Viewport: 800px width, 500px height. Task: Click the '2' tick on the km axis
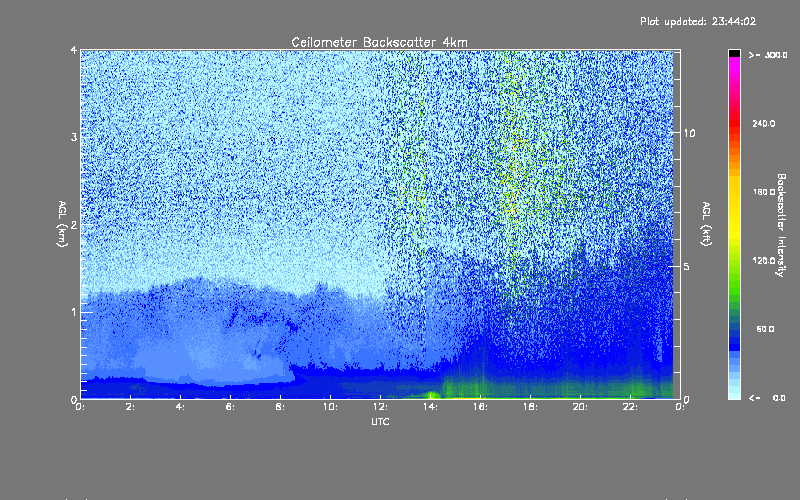click(74, 225)
